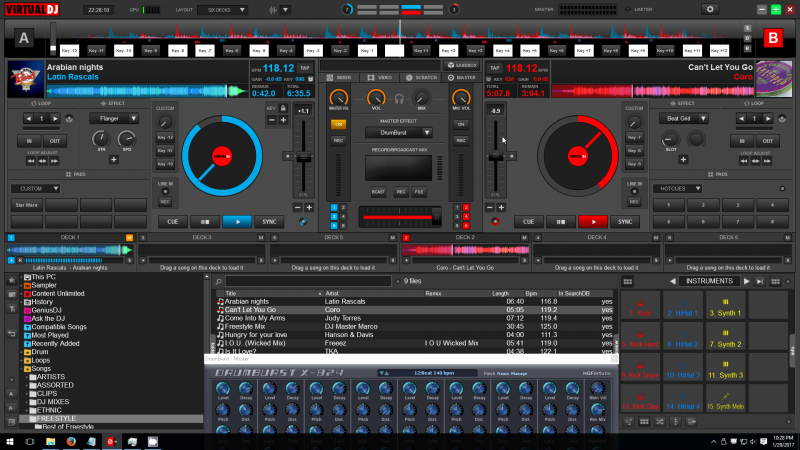
Task: Select Freestyle Mix track in the file list
Action: click(244, 325)
